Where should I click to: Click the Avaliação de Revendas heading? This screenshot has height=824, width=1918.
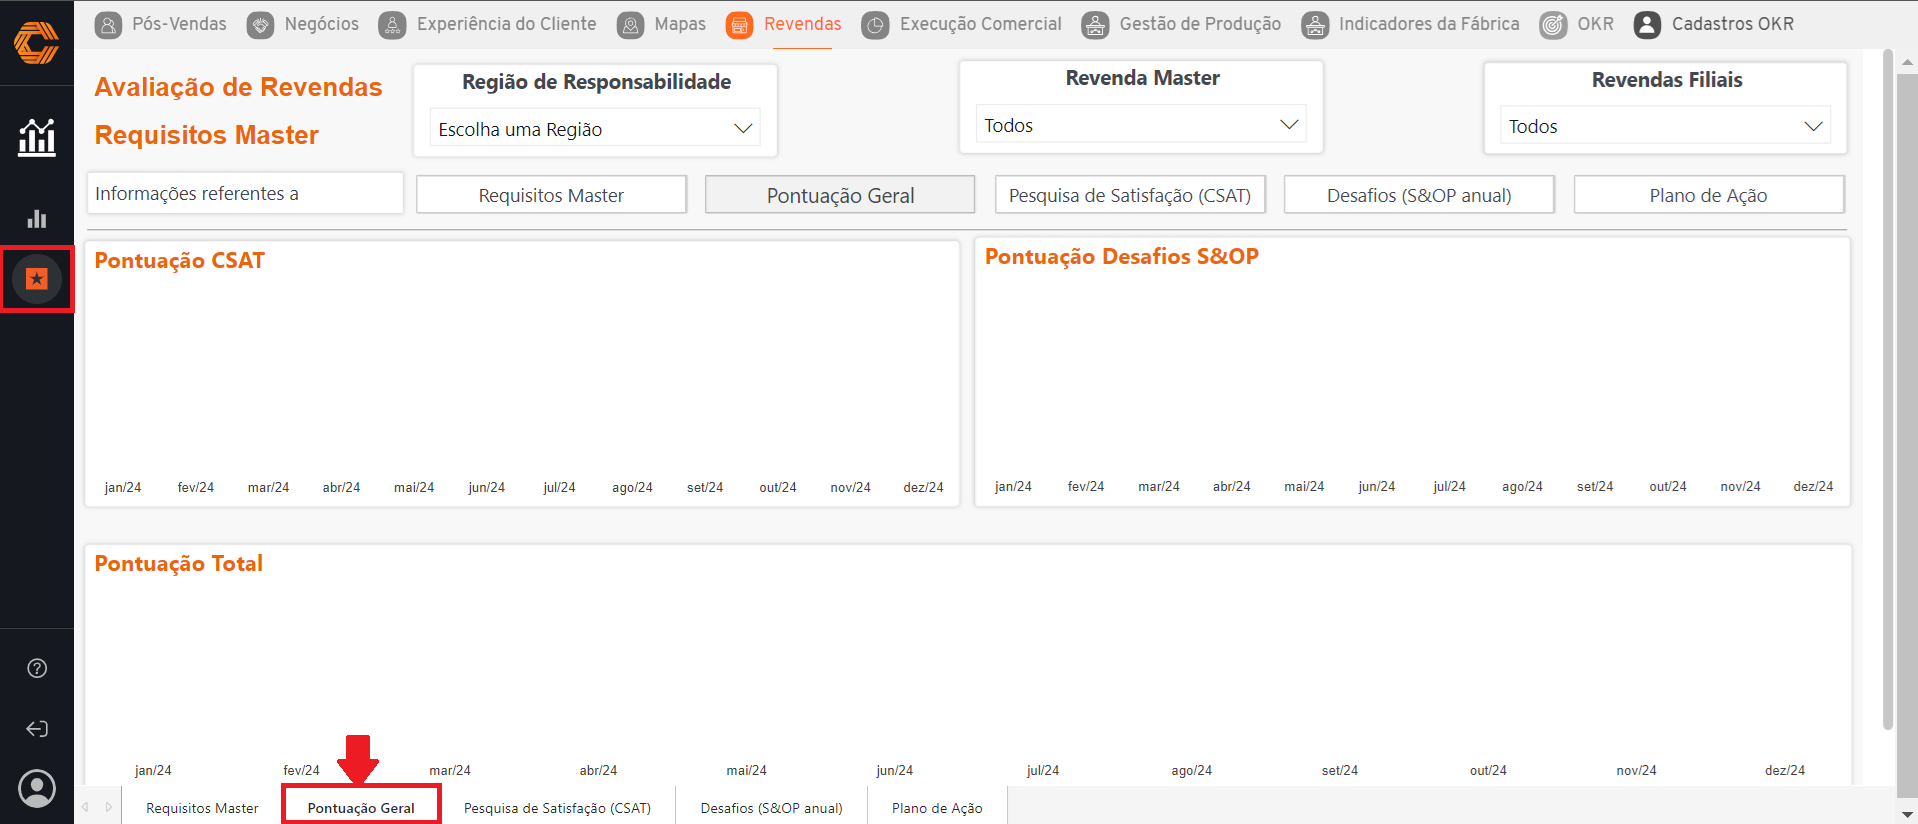coord(238,87)
